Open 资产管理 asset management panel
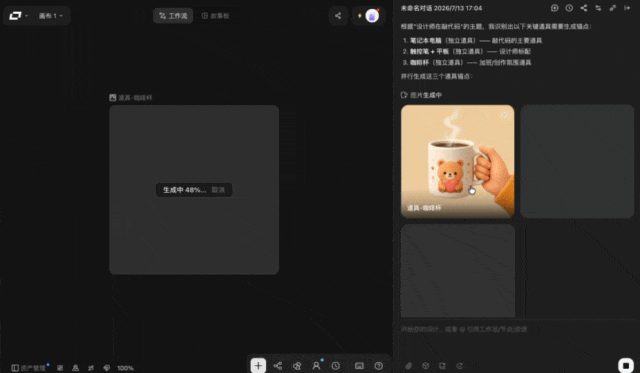This screenshot has width=640, height=373. click(x=29, y=368)
